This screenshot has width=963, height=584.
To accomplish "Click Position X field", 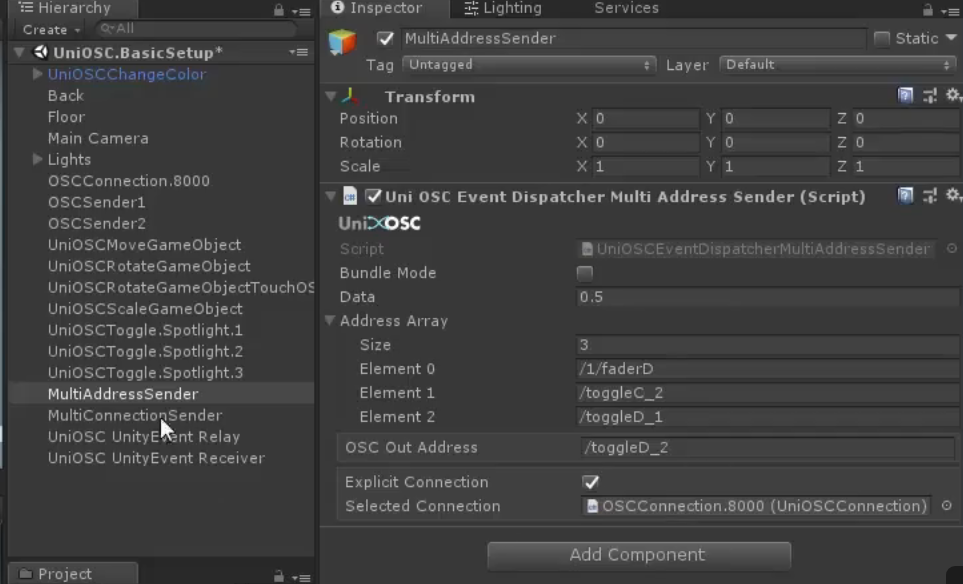I will tap(645, 119).
